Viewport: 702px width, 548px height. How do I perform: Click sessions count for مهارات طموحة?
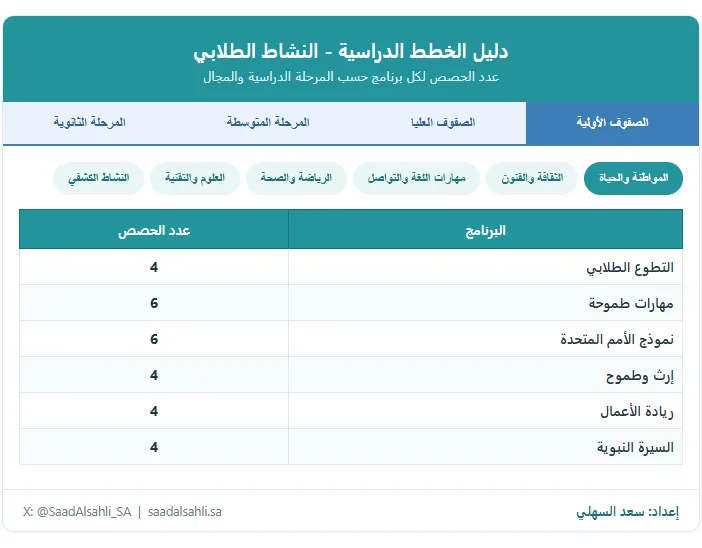pyautogui.click(x=154, y=303)
